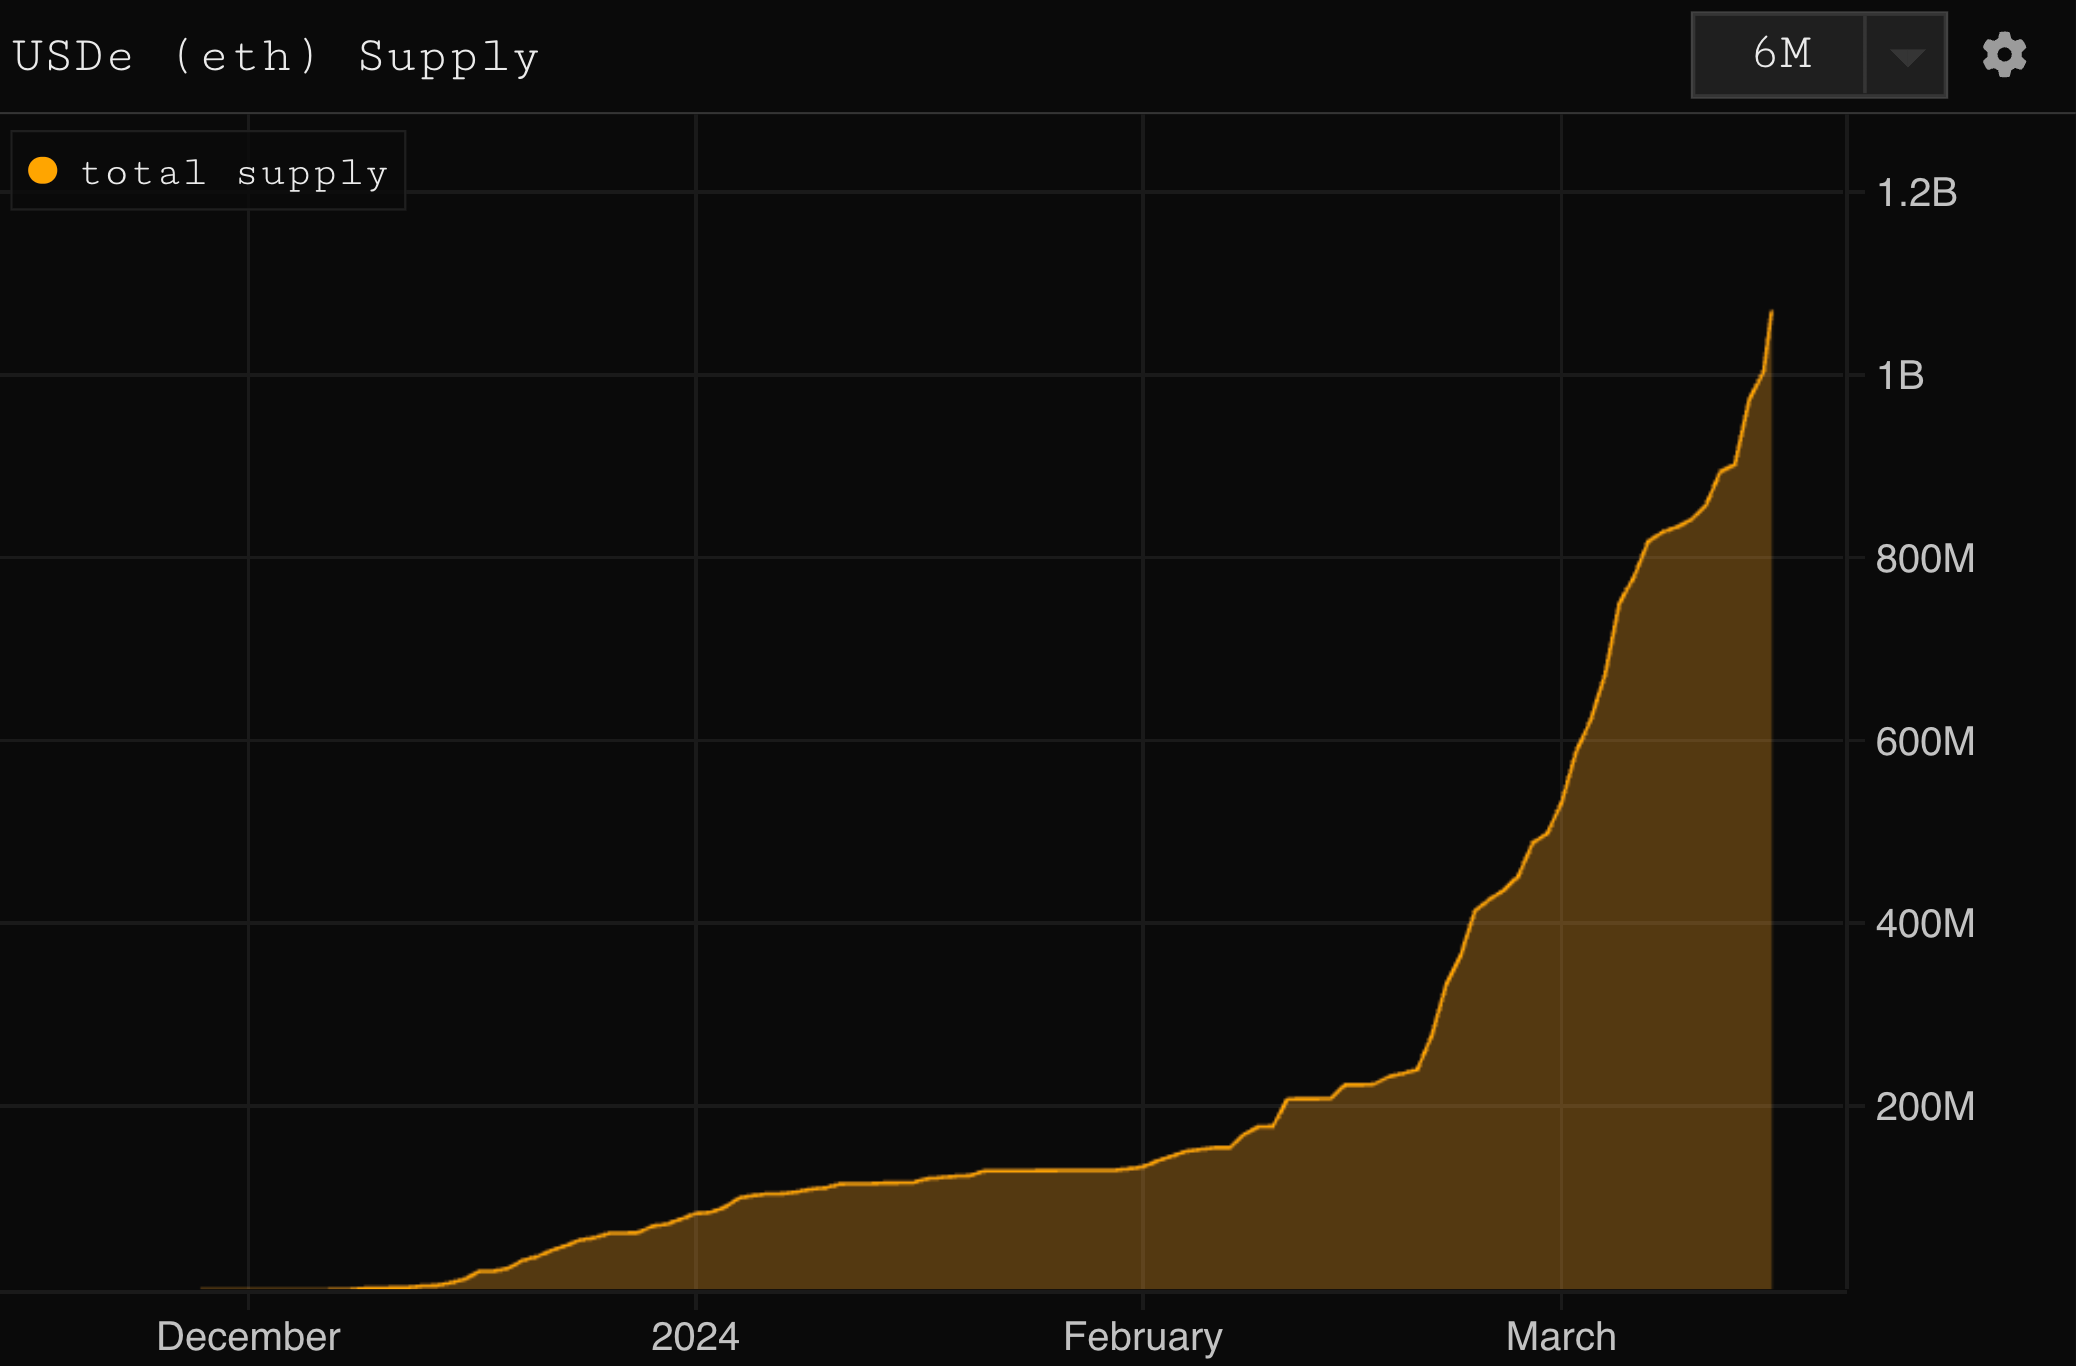
Task: Click the USDe (eth) Supply chart title
Action: (276, 56)
